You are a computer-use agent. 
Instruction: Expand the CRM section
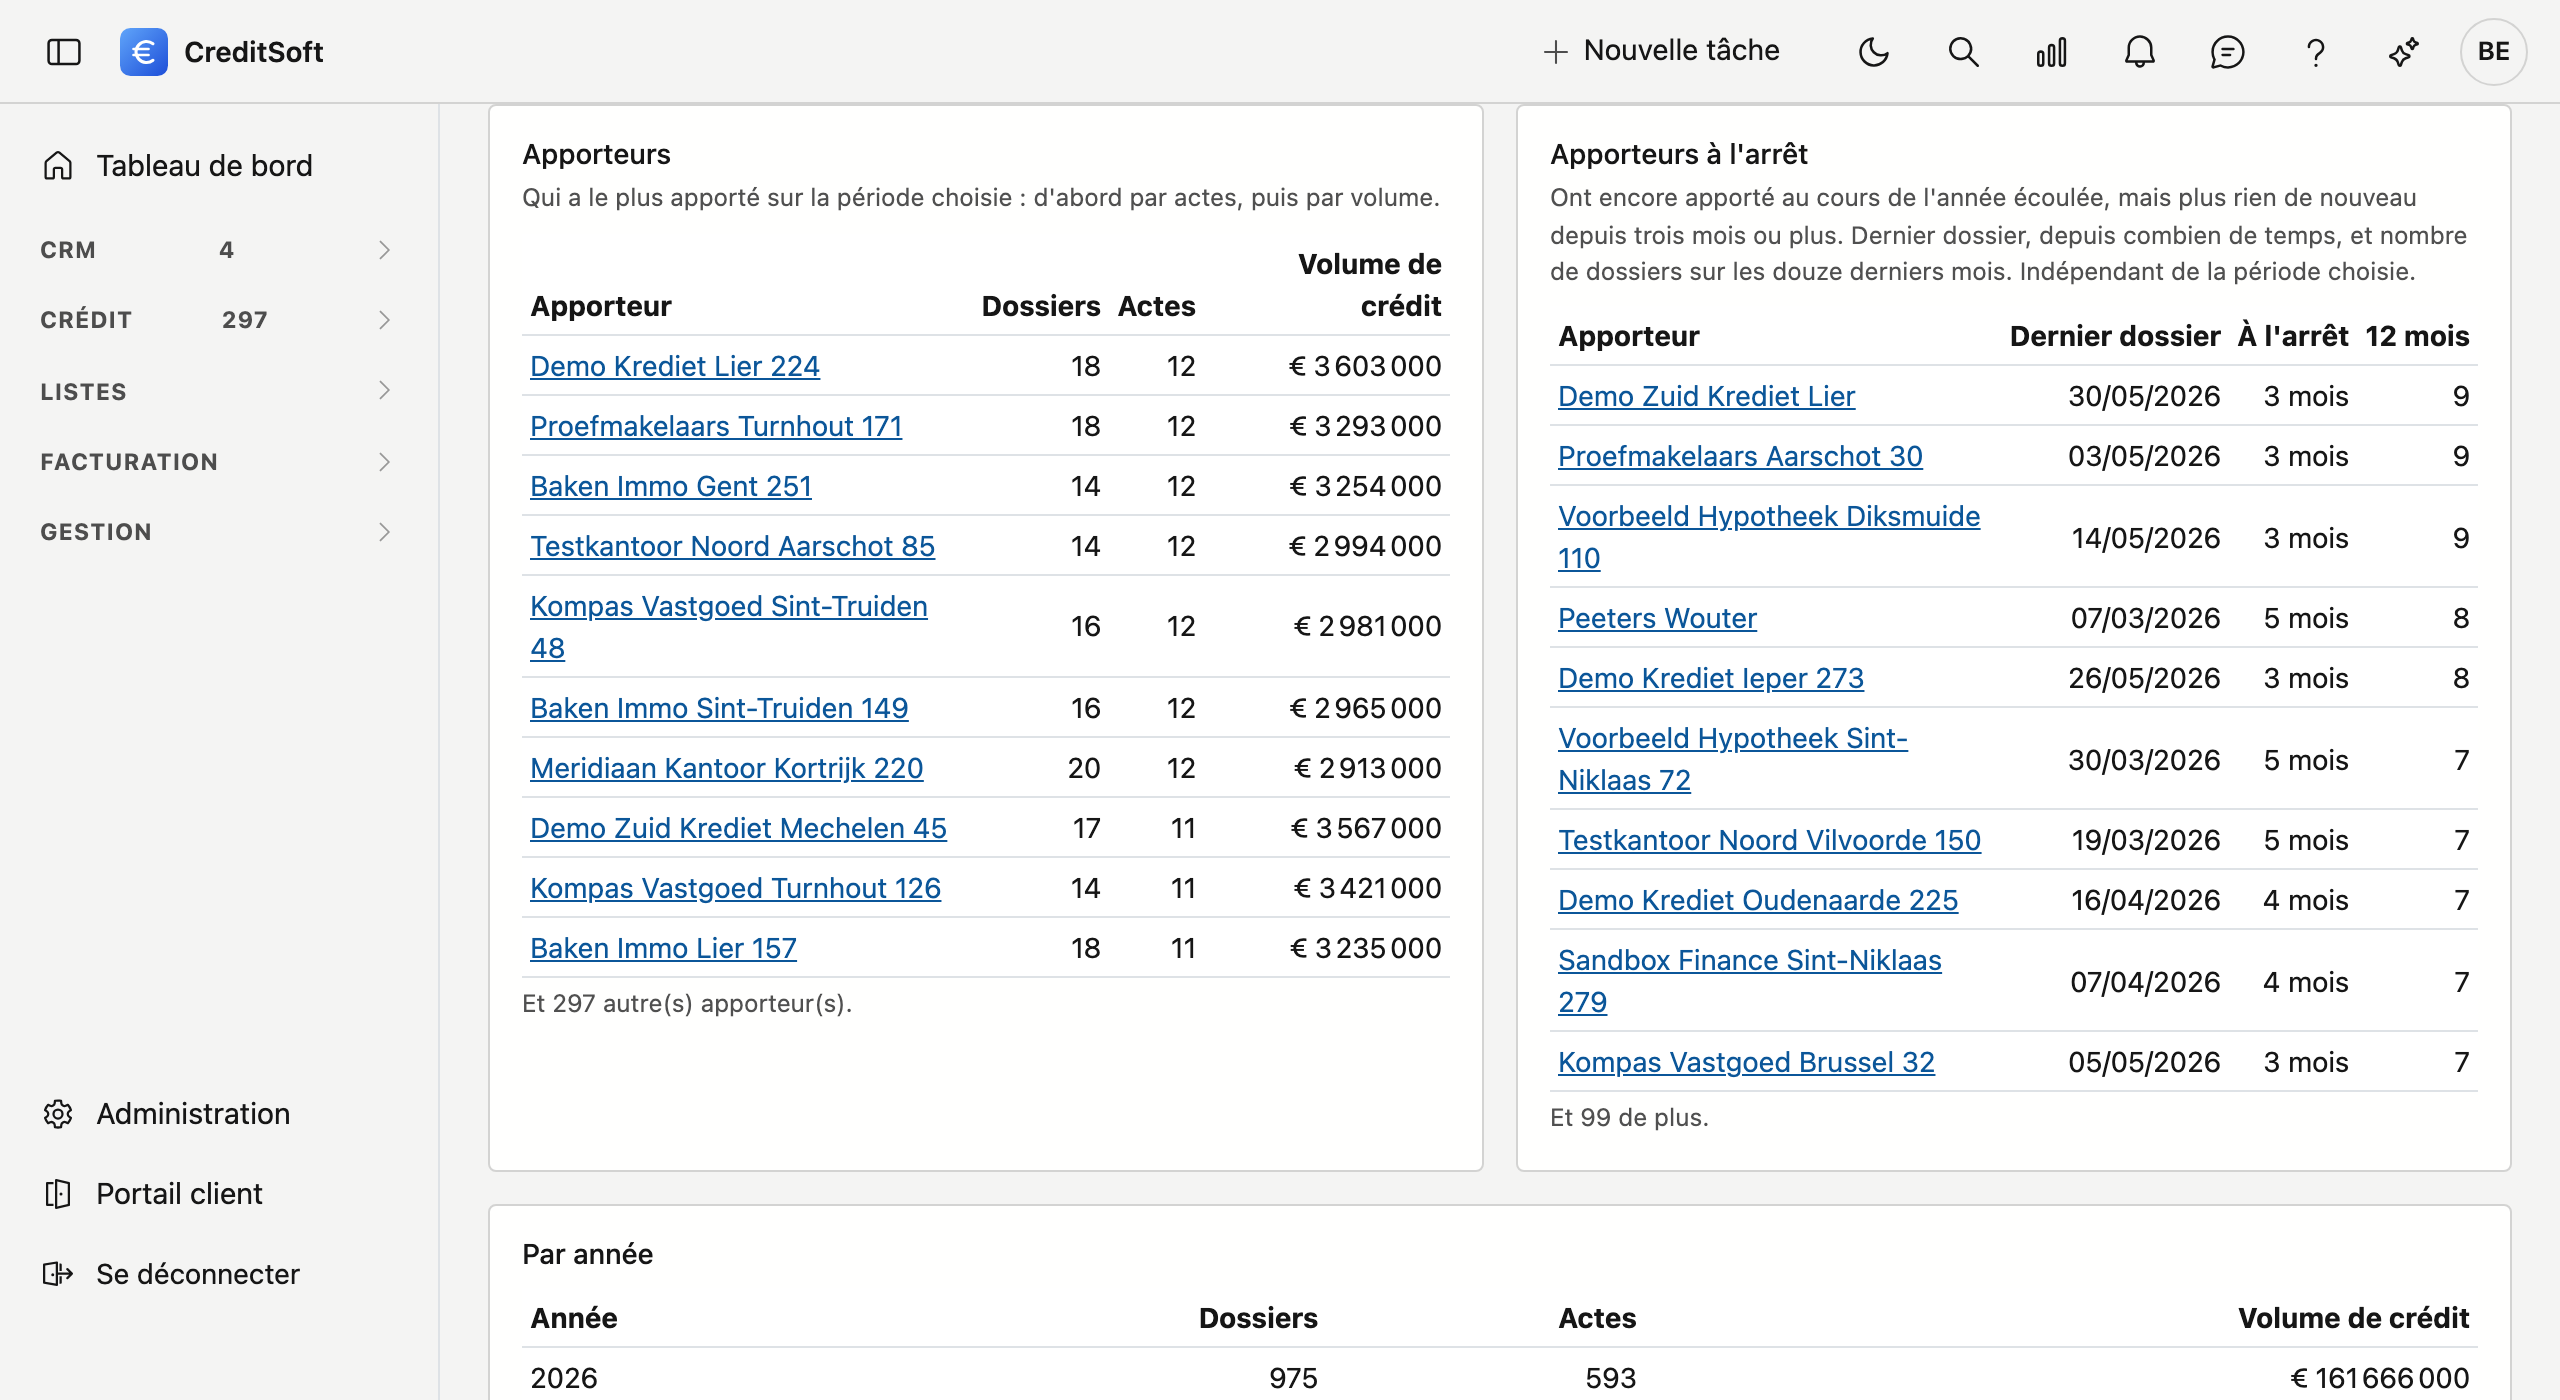click(x=216, y=250)
